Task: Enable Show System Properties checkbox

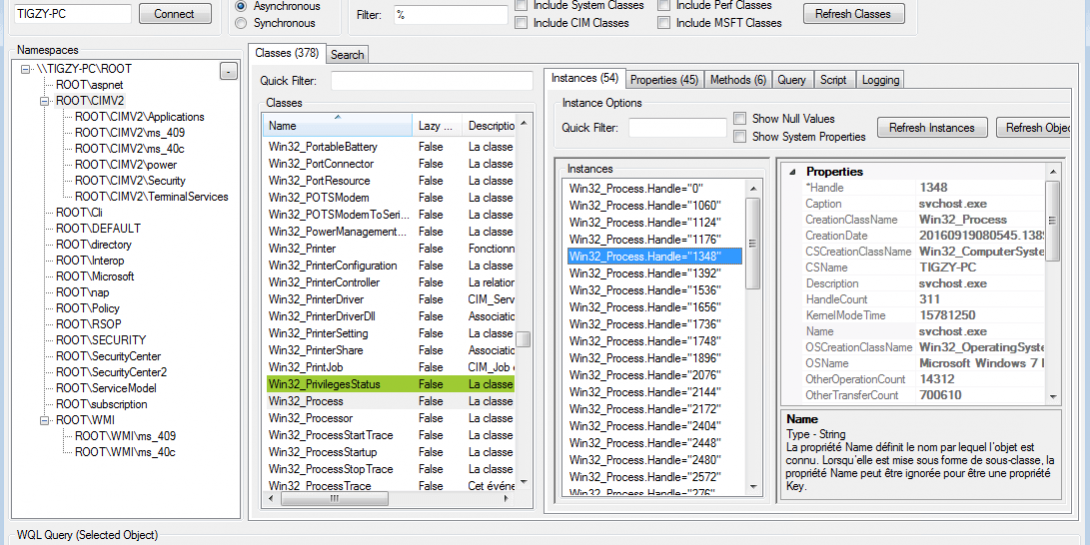Action: pos(740,137)
